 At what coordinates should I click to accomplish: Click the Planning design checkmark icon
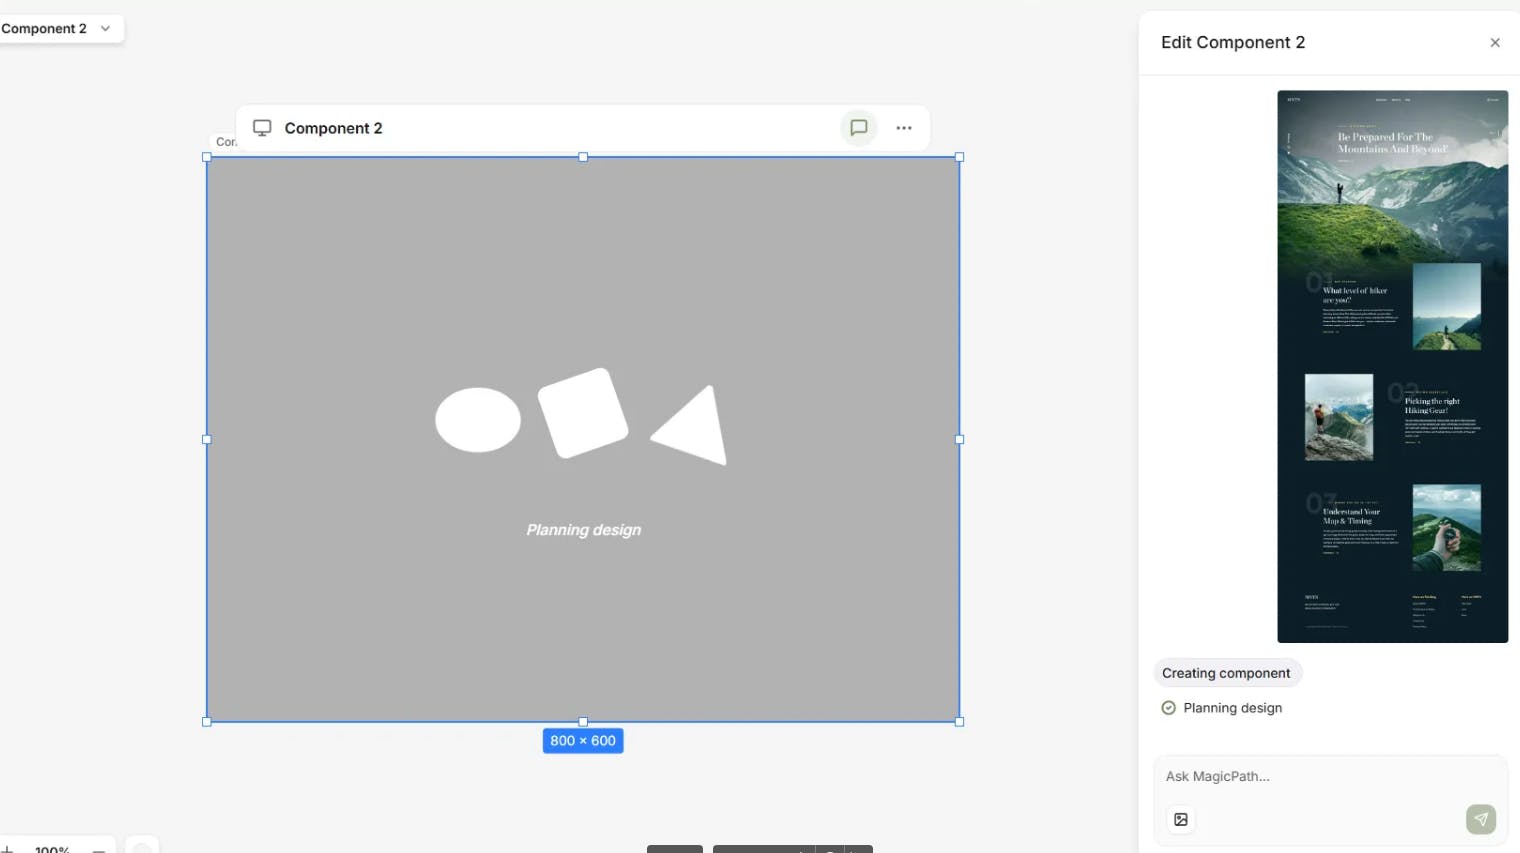tap(1168, 708)
